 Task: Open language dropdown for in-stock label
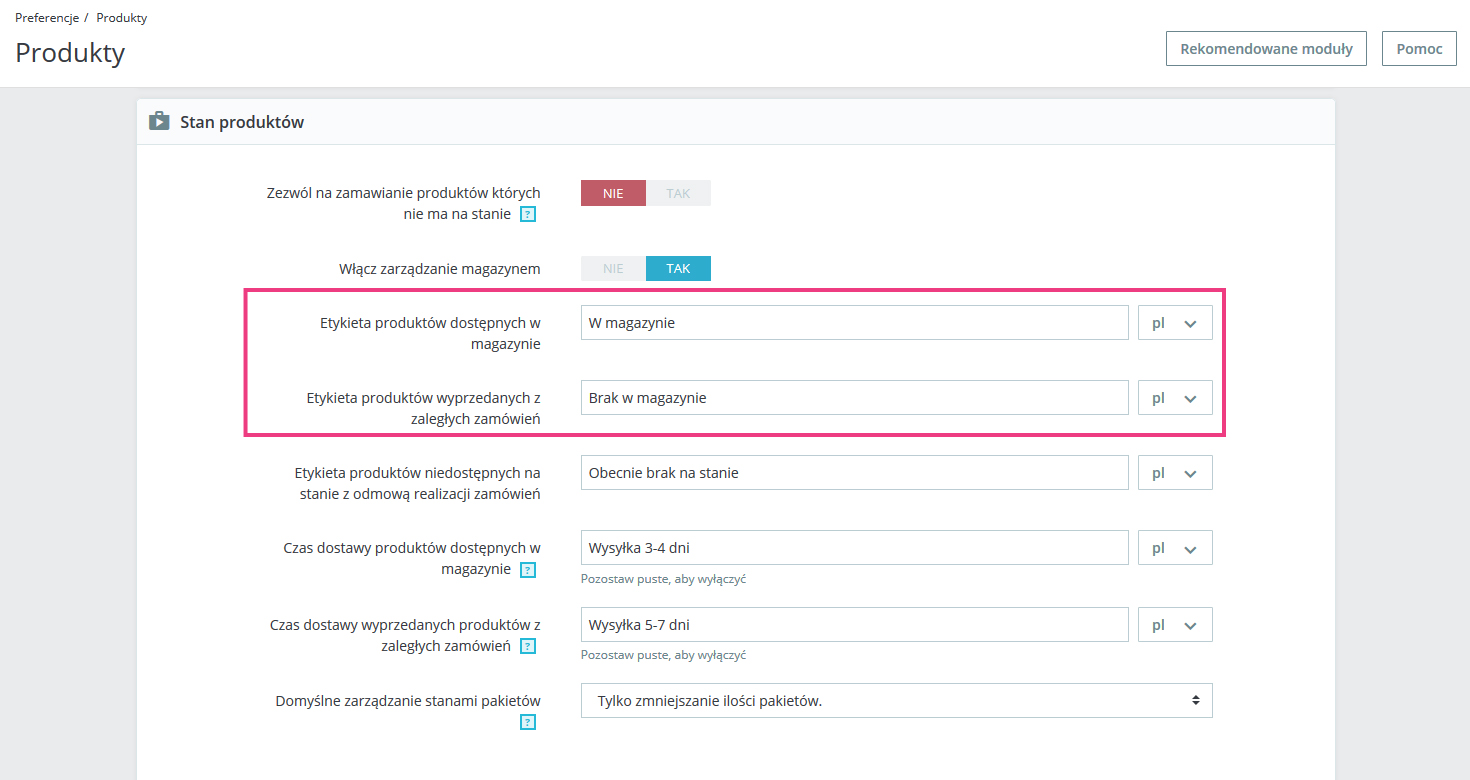click(1175, 323)
